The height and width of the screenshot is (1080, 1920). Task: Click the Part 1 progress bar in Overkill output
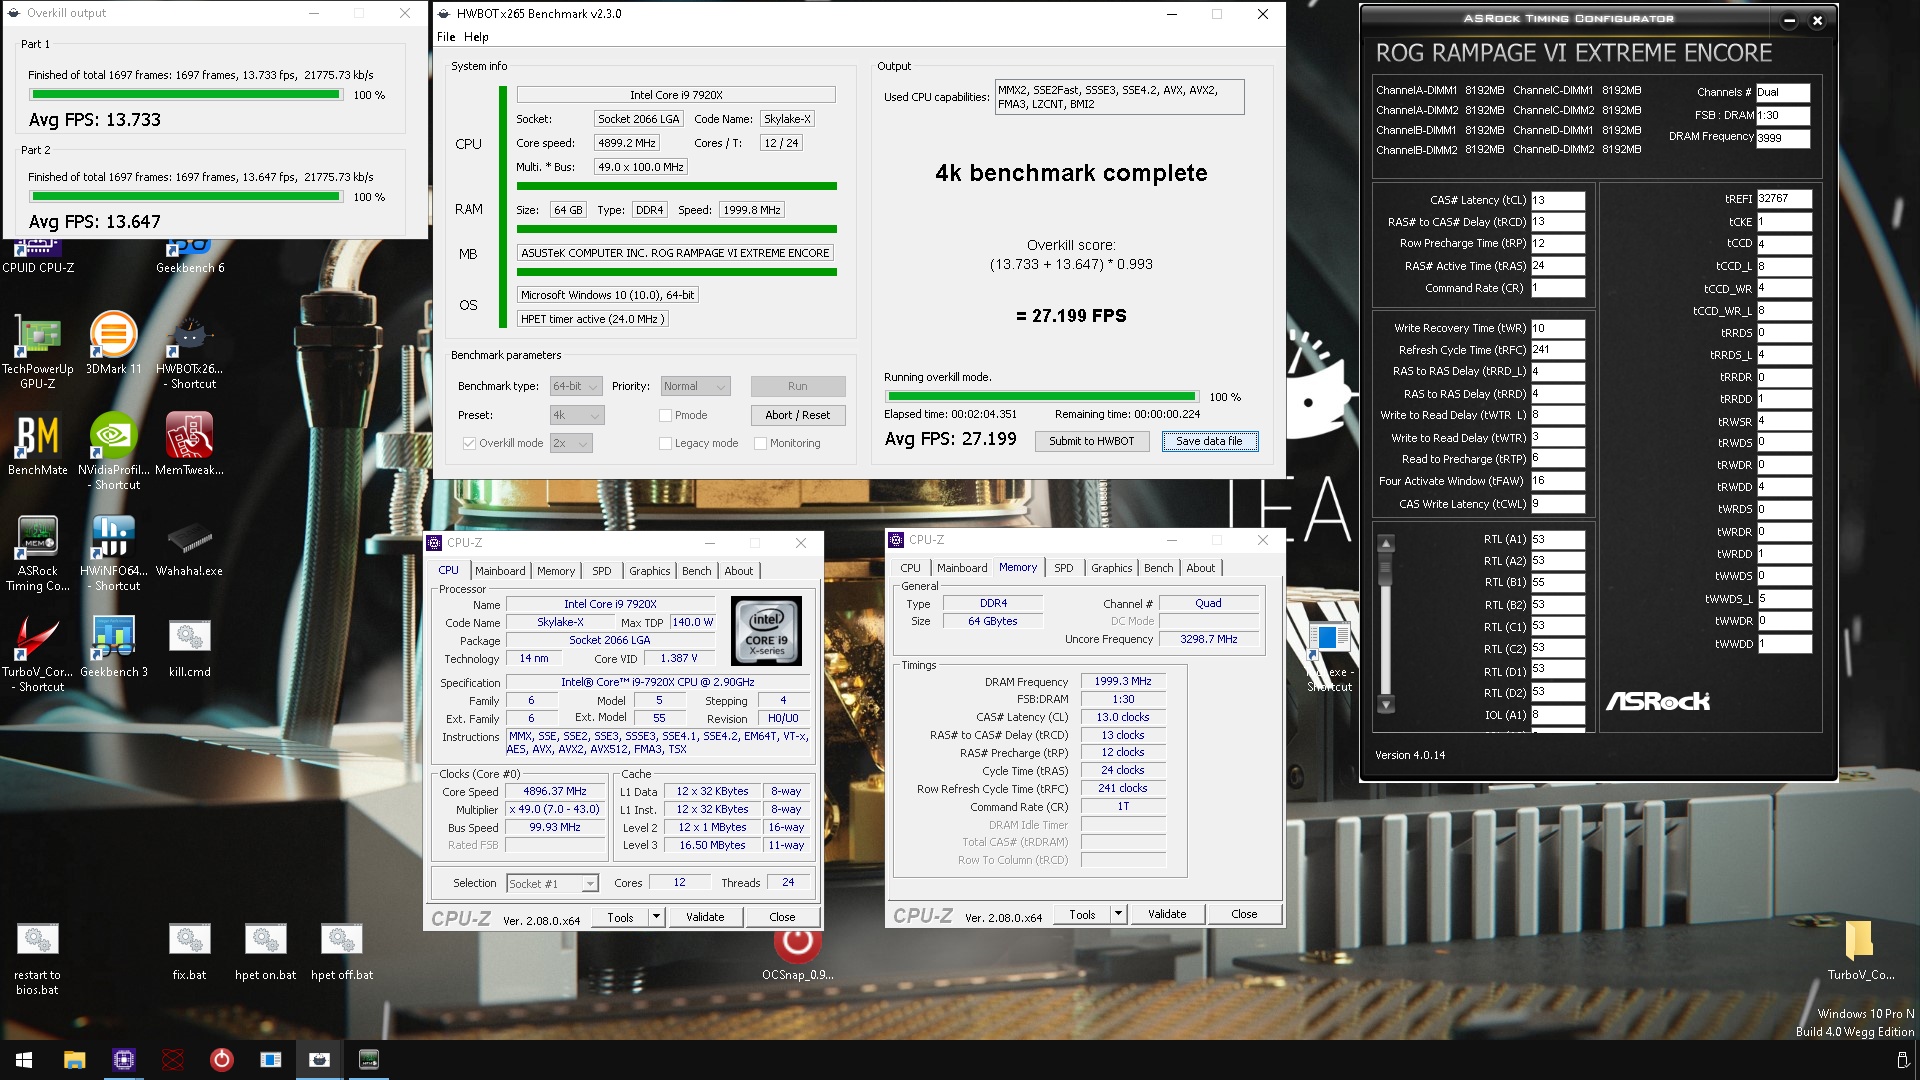(x=186, y=95)
